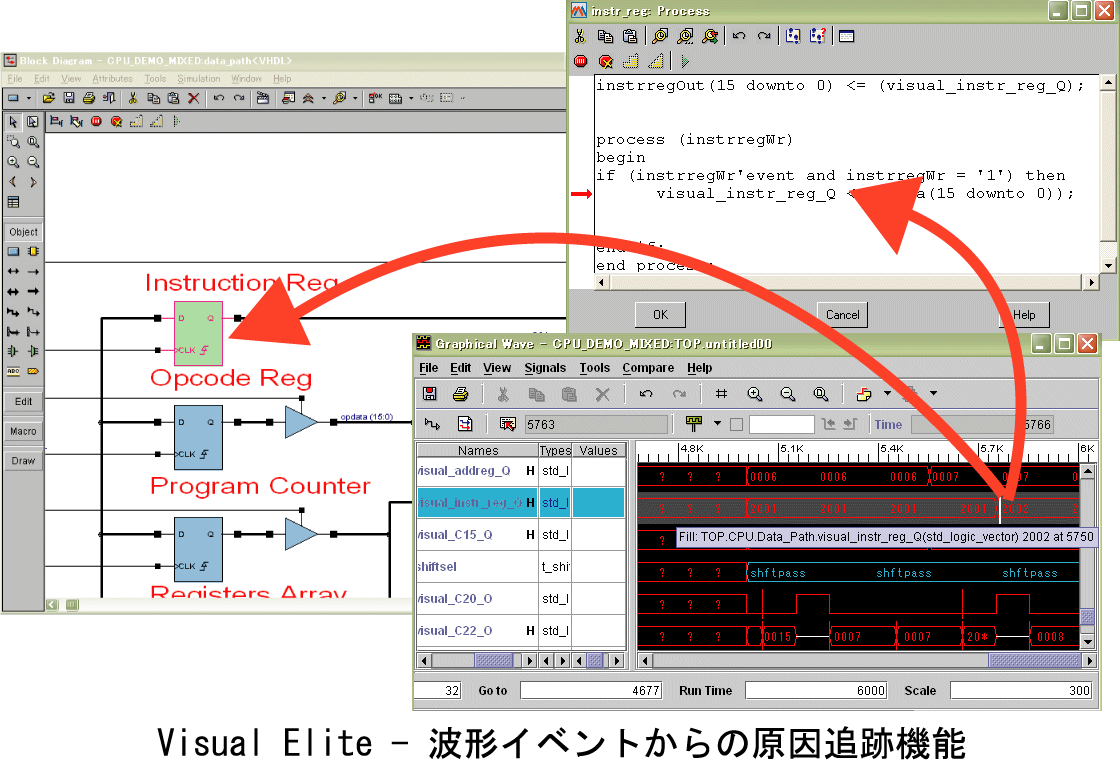This screenshot has width=1120, height=761.
Task: Click the cursor marker icon beside 5763 field
Action: pos(507,424)
